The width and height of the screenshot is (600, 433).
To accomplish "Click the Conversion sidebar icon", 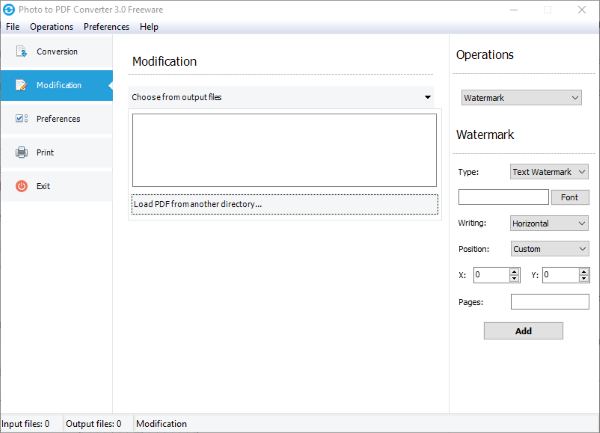I will pyautogui.click(x=21, y=52).
